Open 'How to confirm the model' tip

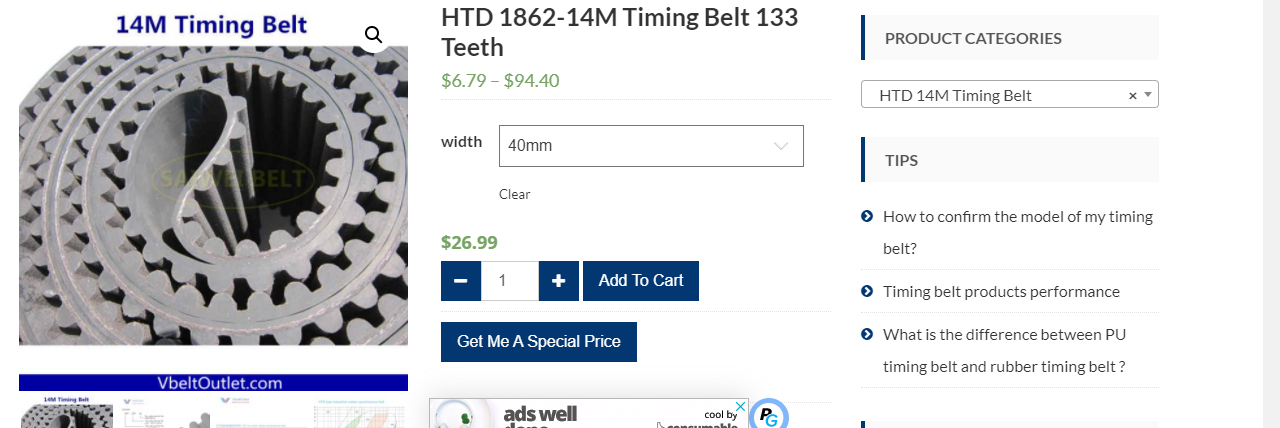[1017, 216]
